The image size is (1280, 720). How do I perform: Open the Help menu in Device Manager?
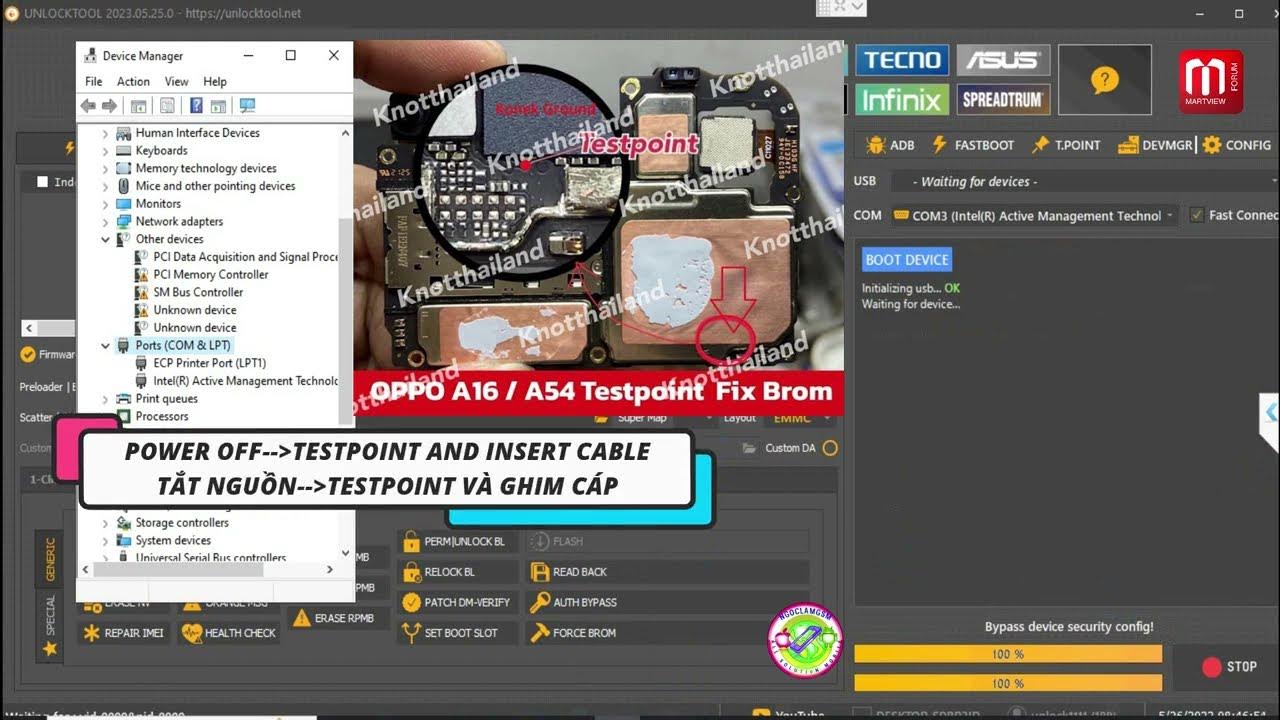[x=215, y=82]
